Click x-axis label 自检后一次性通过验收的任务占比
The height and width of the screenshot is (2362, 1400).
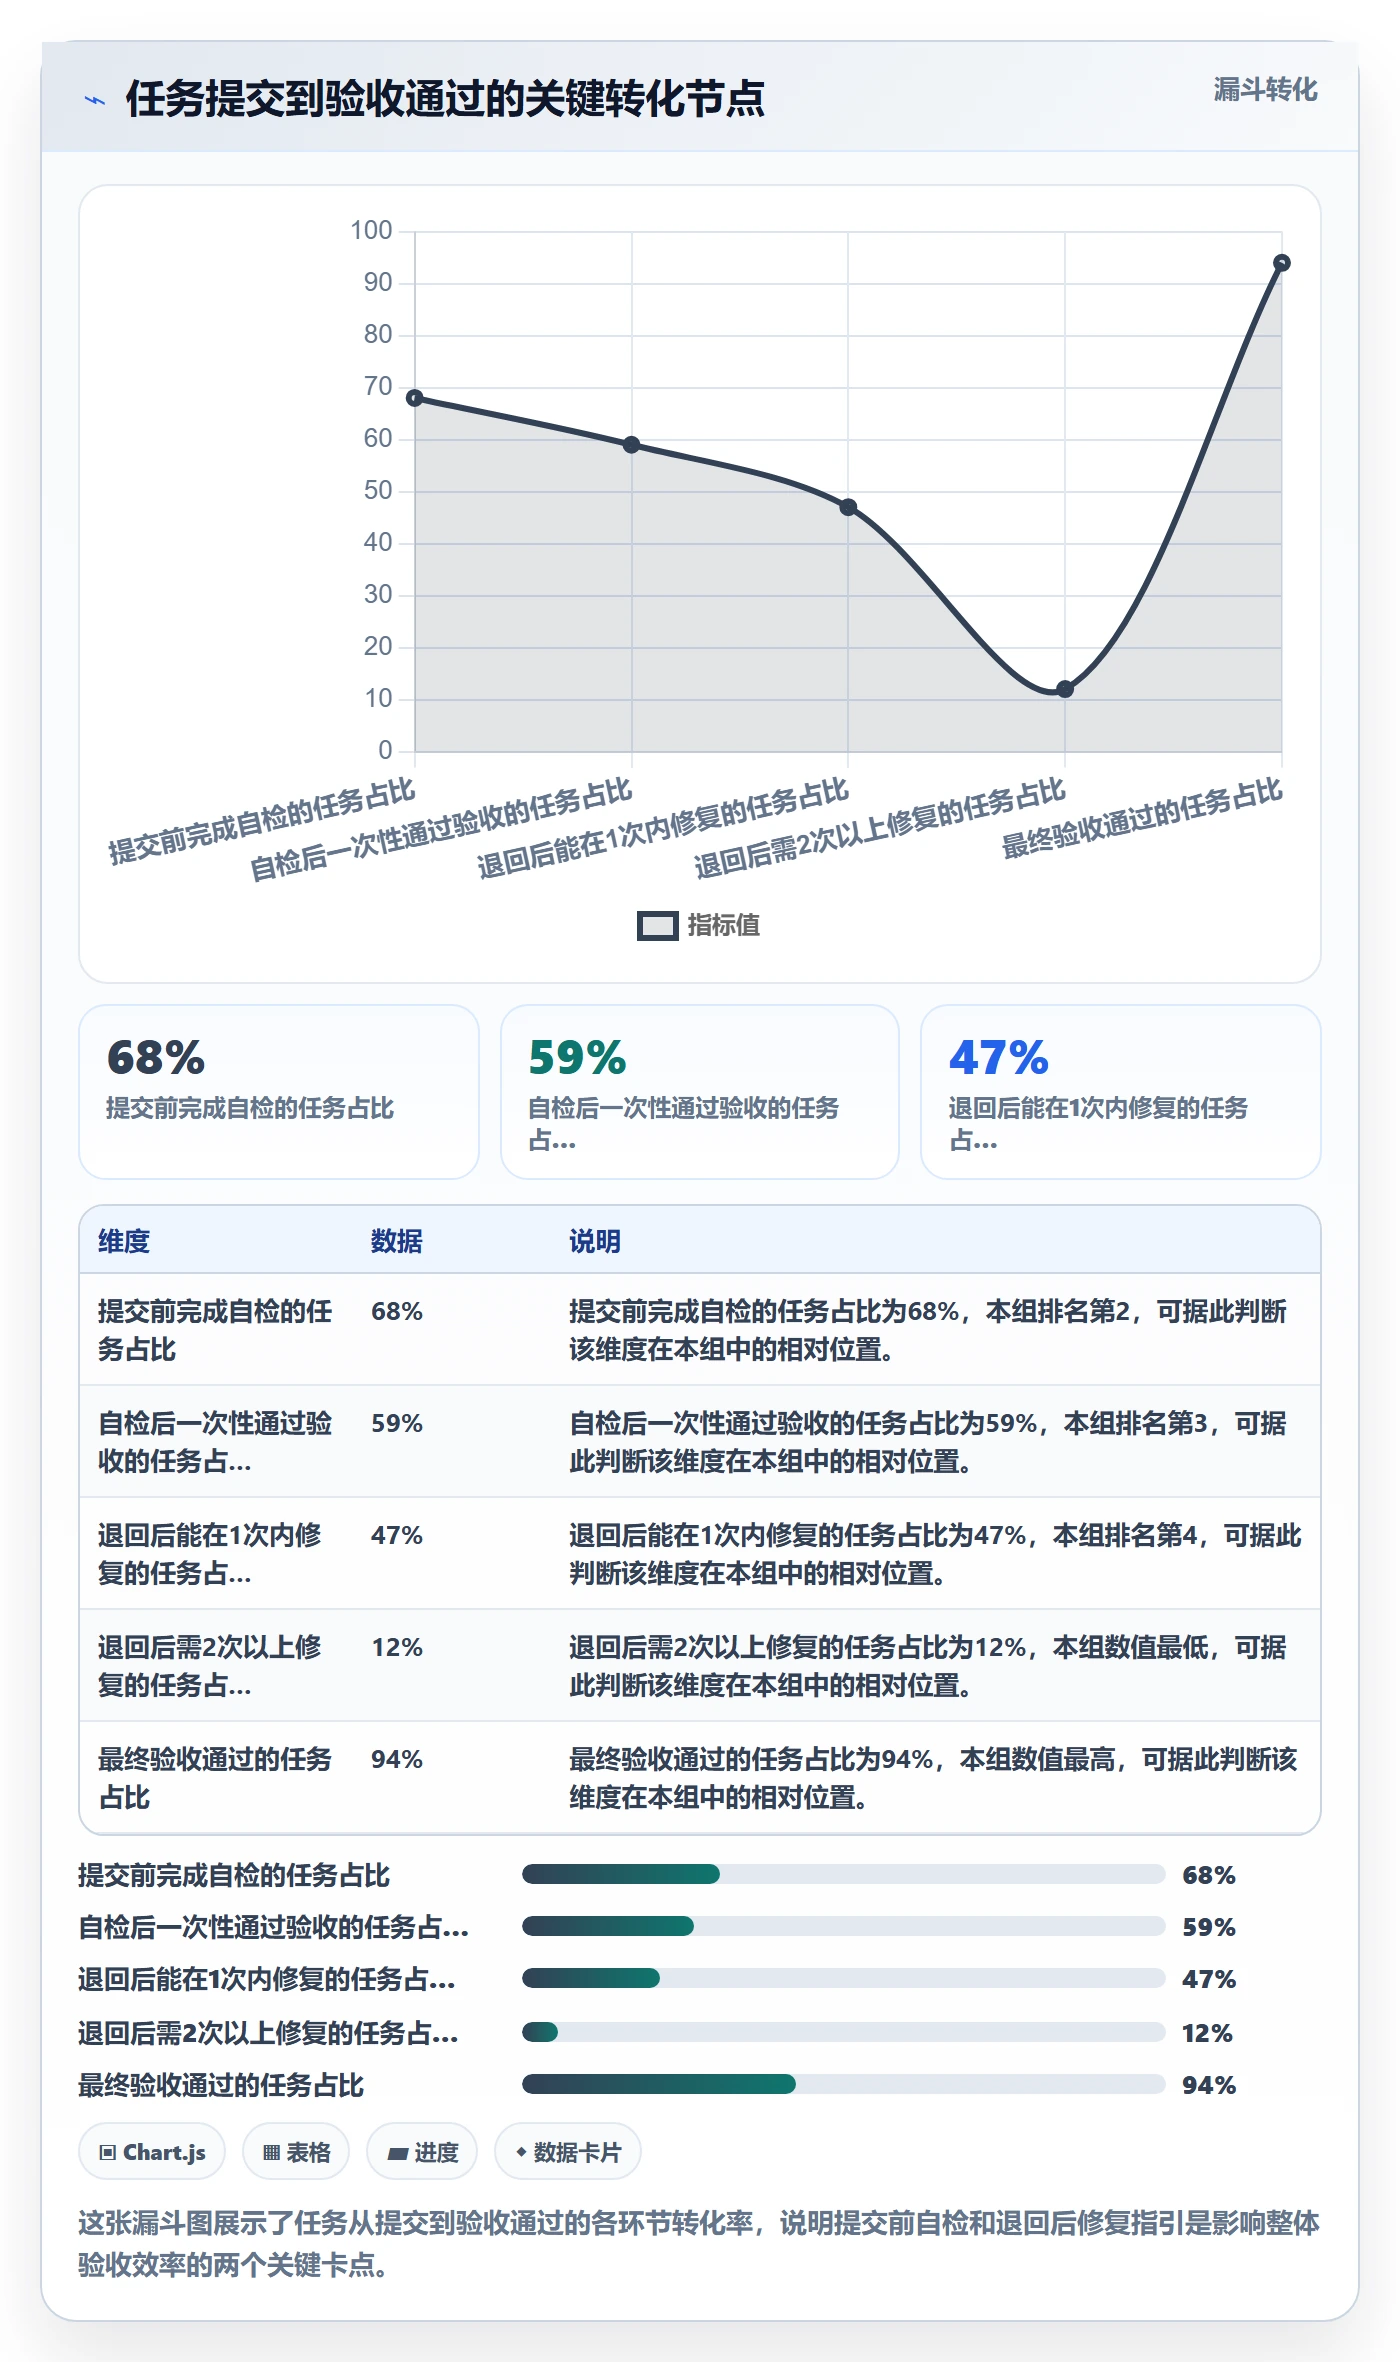pyautogui.click(x=441, y=830)
